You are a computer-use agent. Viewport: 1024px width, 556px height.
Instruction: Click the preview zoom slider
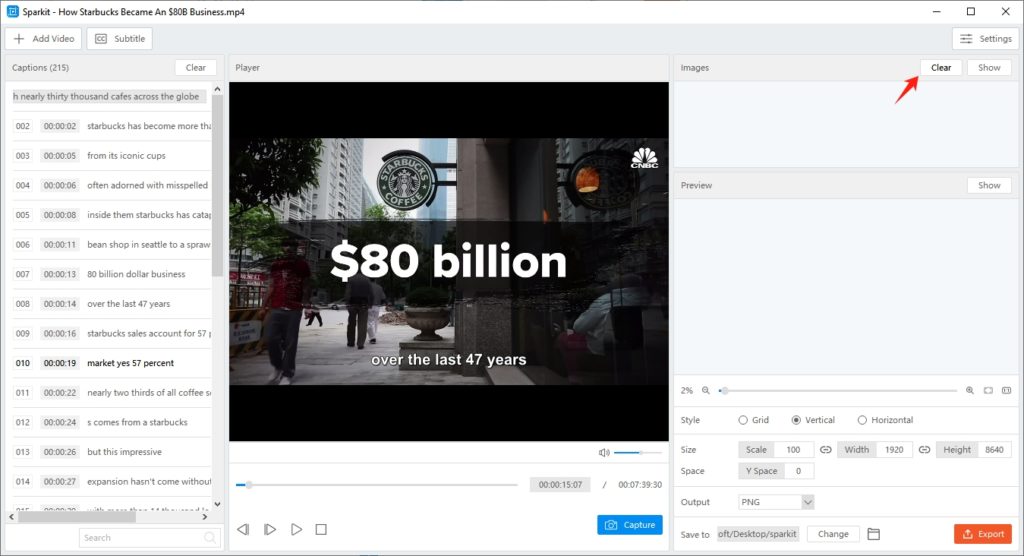coord(838,391)
